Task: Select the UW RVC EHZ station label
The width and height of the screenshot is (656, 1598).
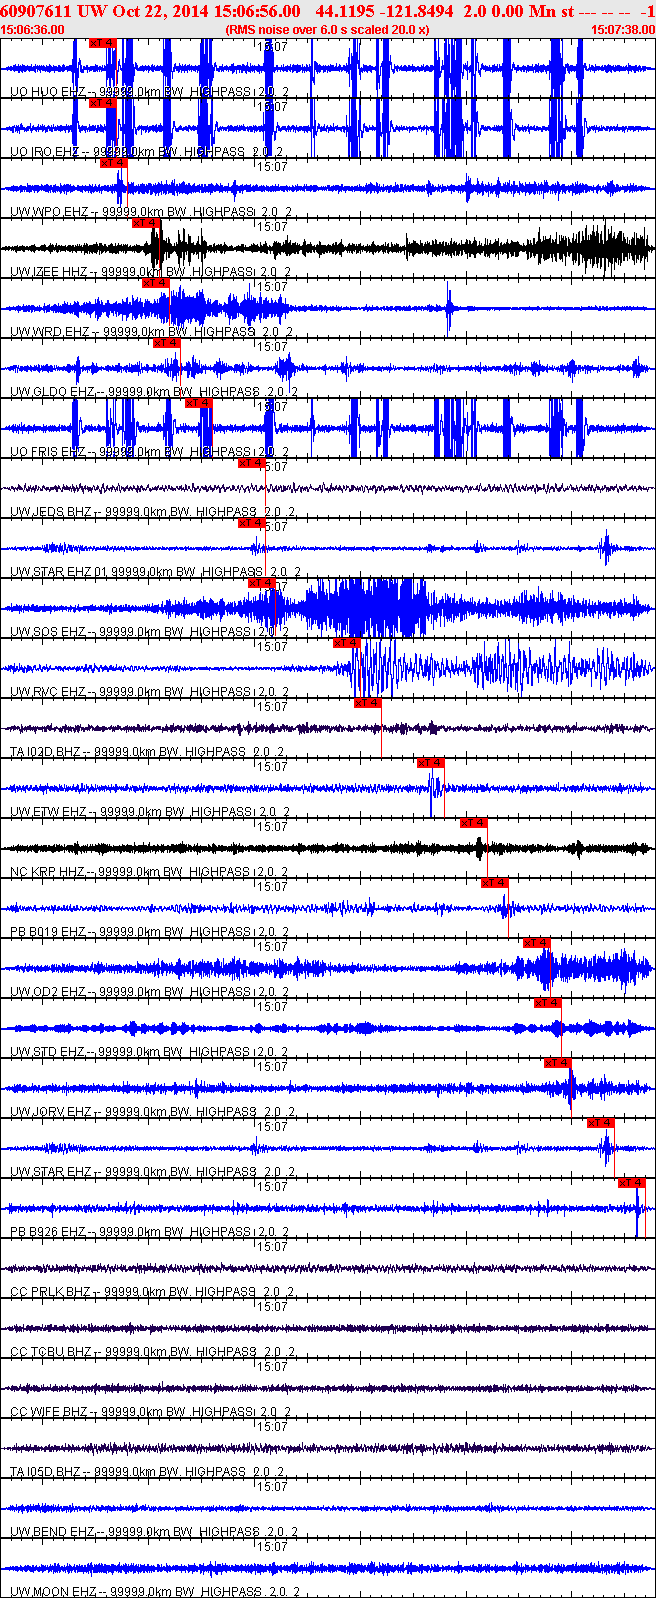Action: (x=149, y=692)
